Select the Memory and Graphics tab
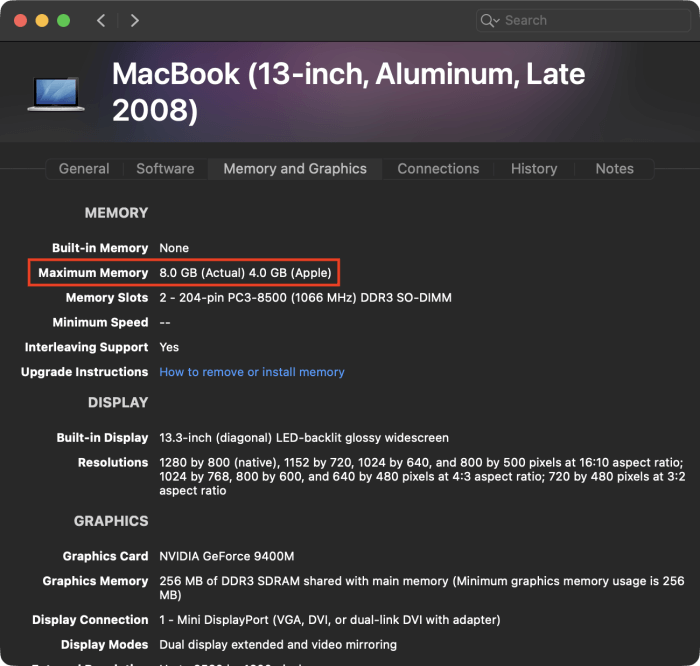 (295, 169)
